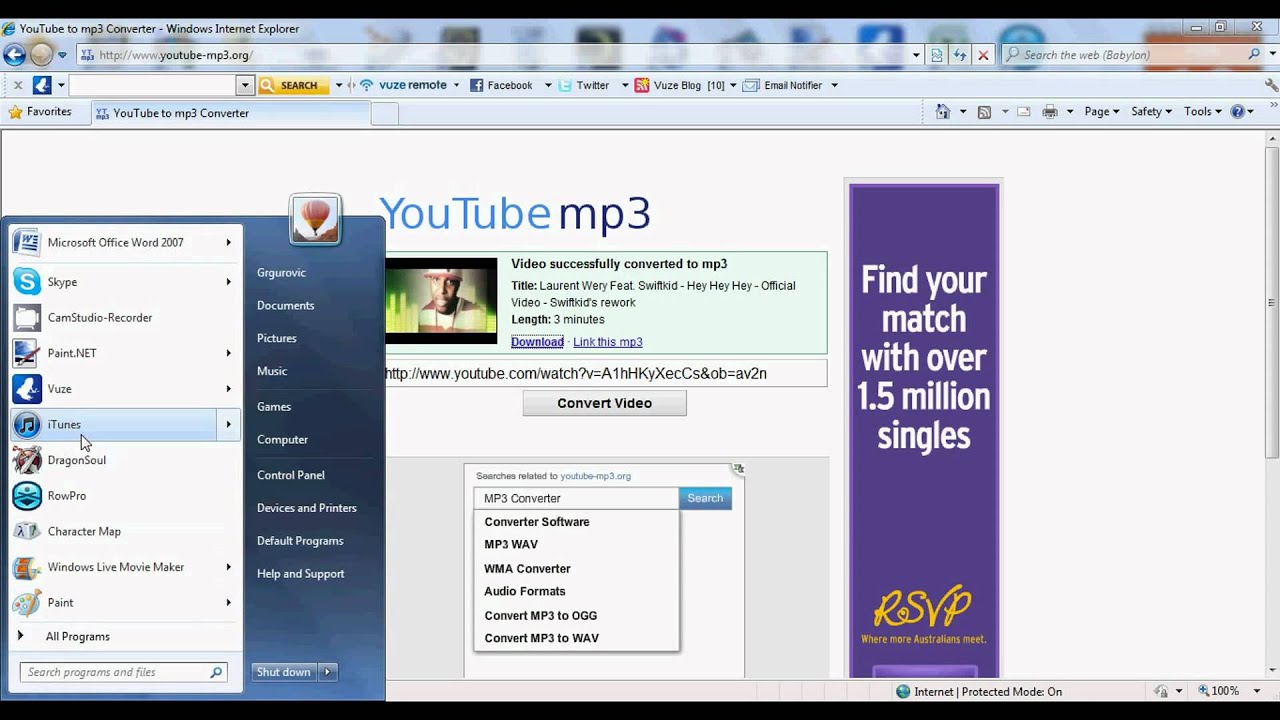Launch RowPro from the Start menu
The height and width of the screenshot is (720, 1280).
click(125, 496)
